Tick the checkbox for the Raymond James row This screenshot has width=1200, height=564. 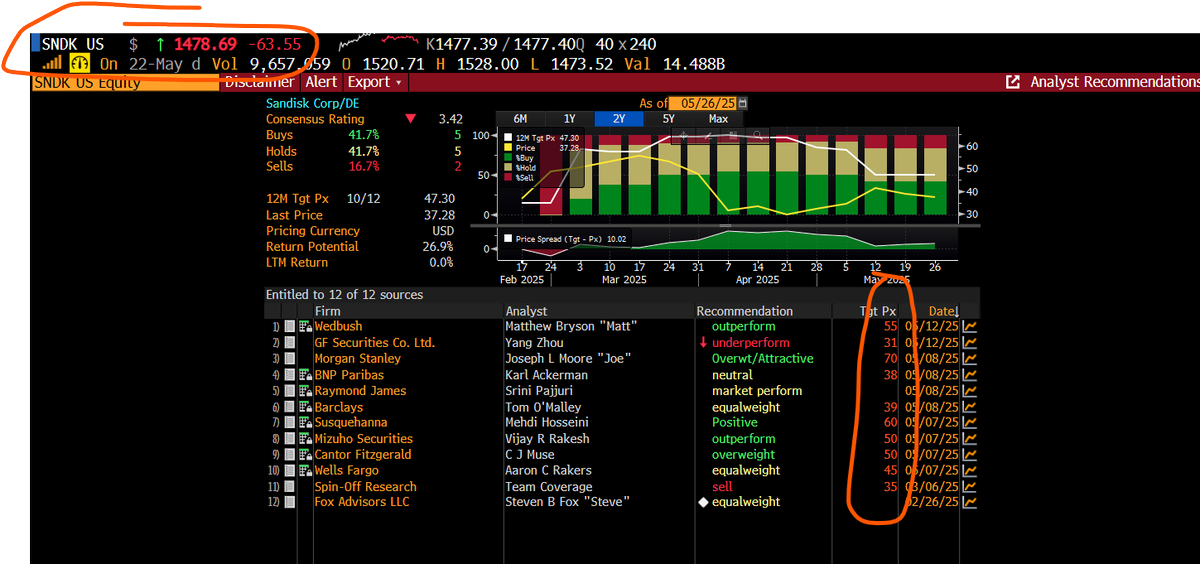[x=290, y=391]
